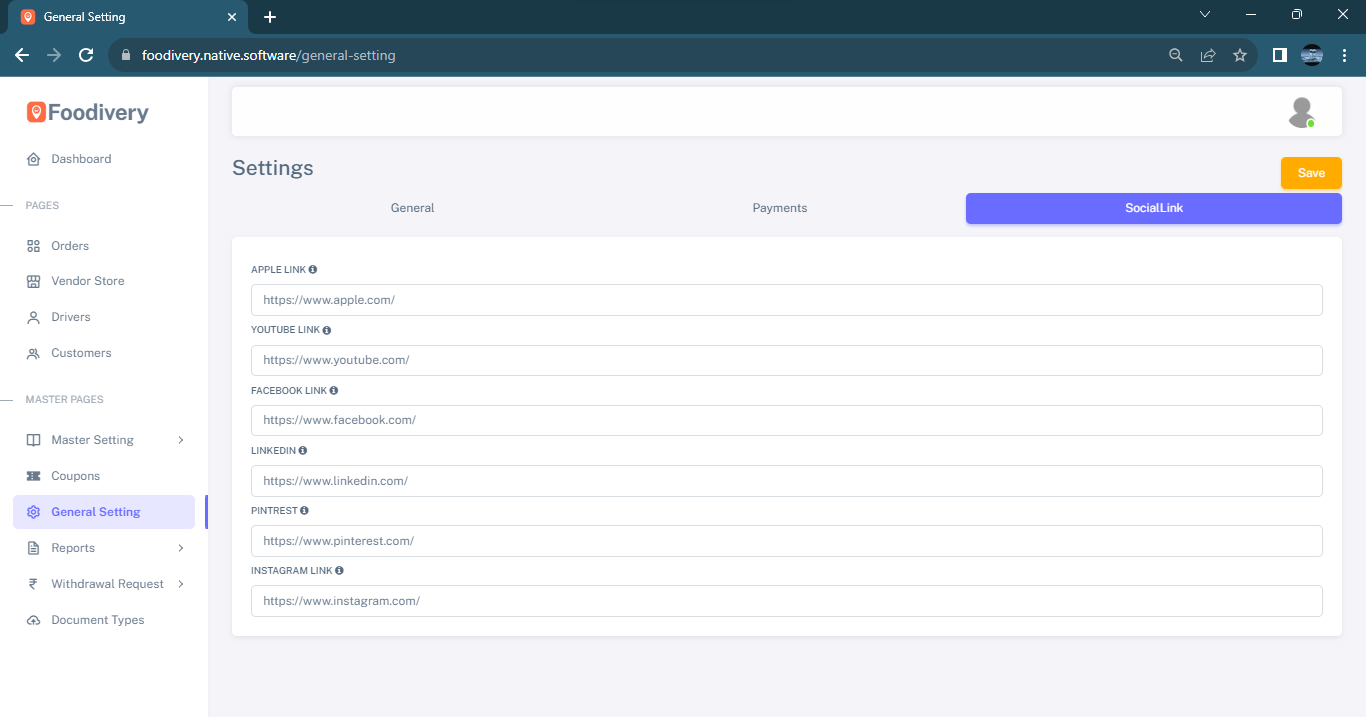Click info icon beside YouTube Link label

coord(327,330)
